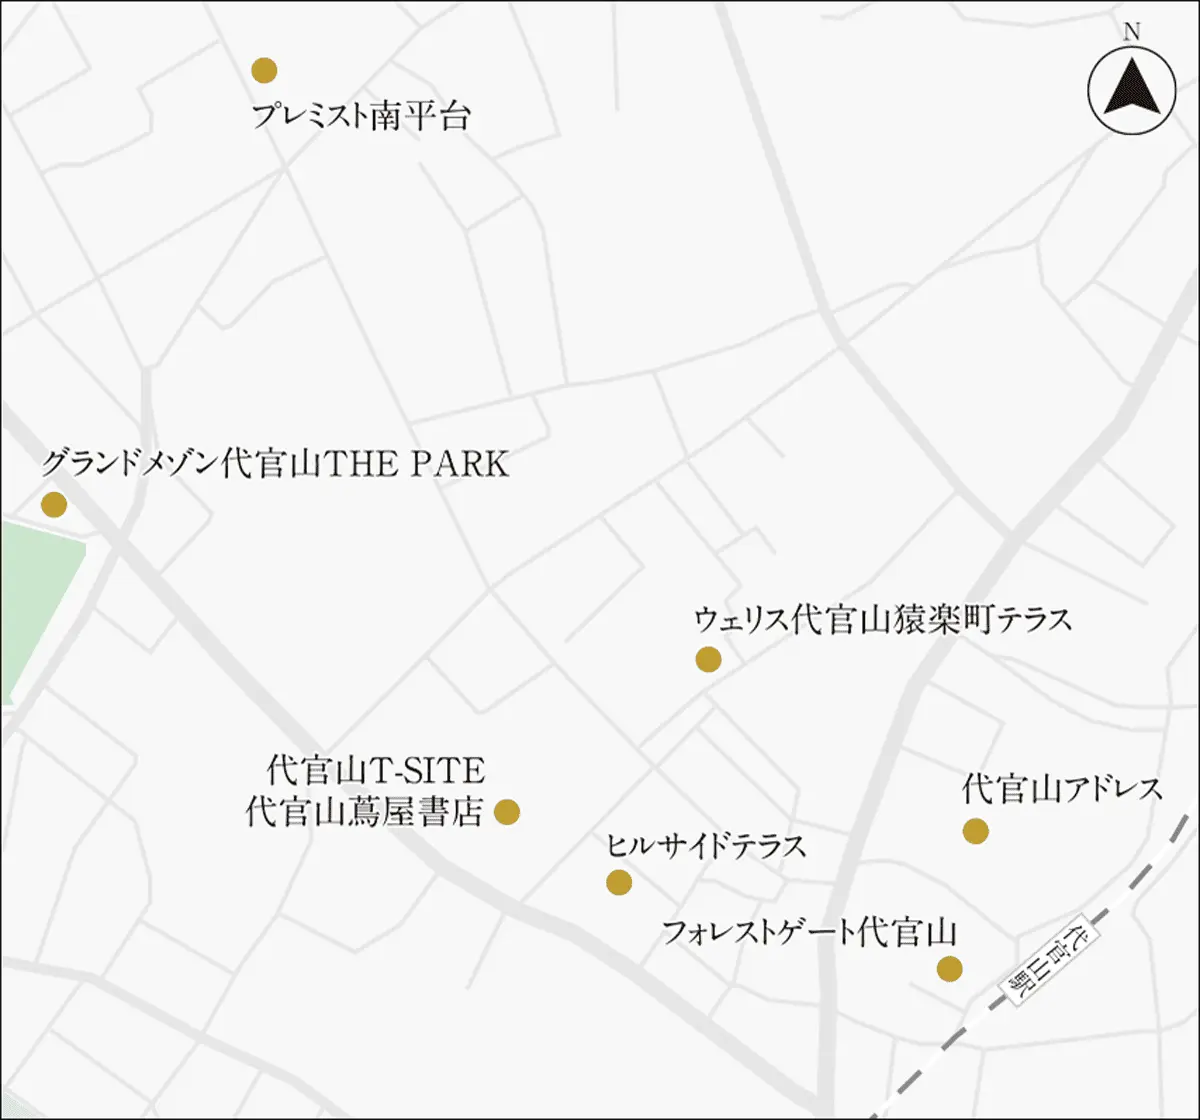Select the 代官山蔦屋書店 label
Screen dimensions: 1200x1120
[x=365, y=812]
